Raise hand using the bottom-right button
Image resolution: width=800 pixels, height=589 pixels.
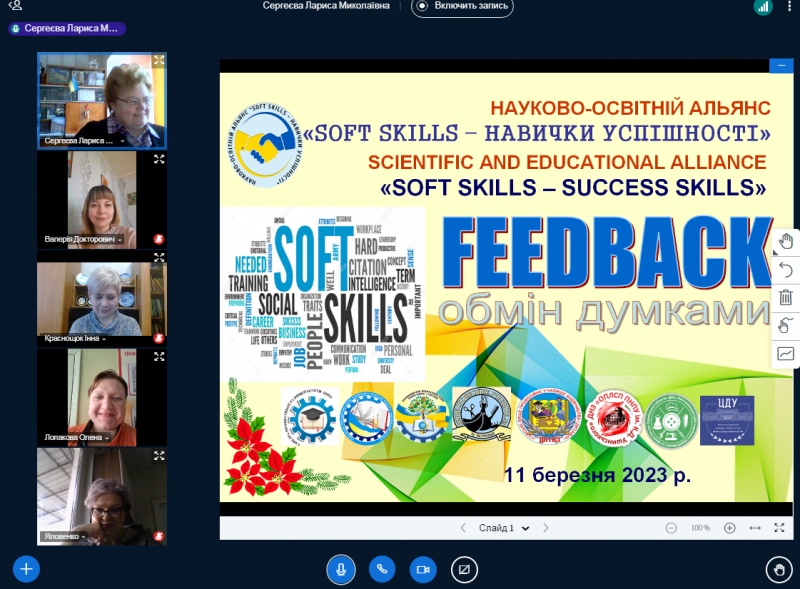(778, 569)
